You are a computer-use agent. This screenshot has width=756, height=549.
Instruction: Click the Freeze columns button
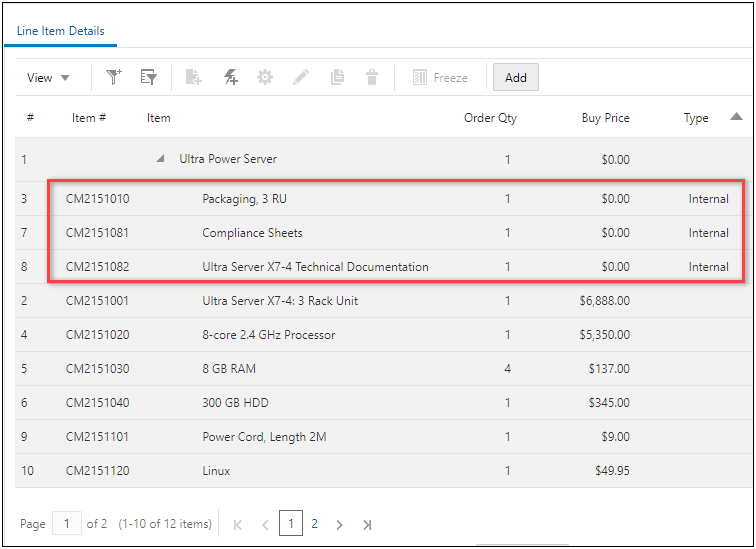tap(440, 78)
